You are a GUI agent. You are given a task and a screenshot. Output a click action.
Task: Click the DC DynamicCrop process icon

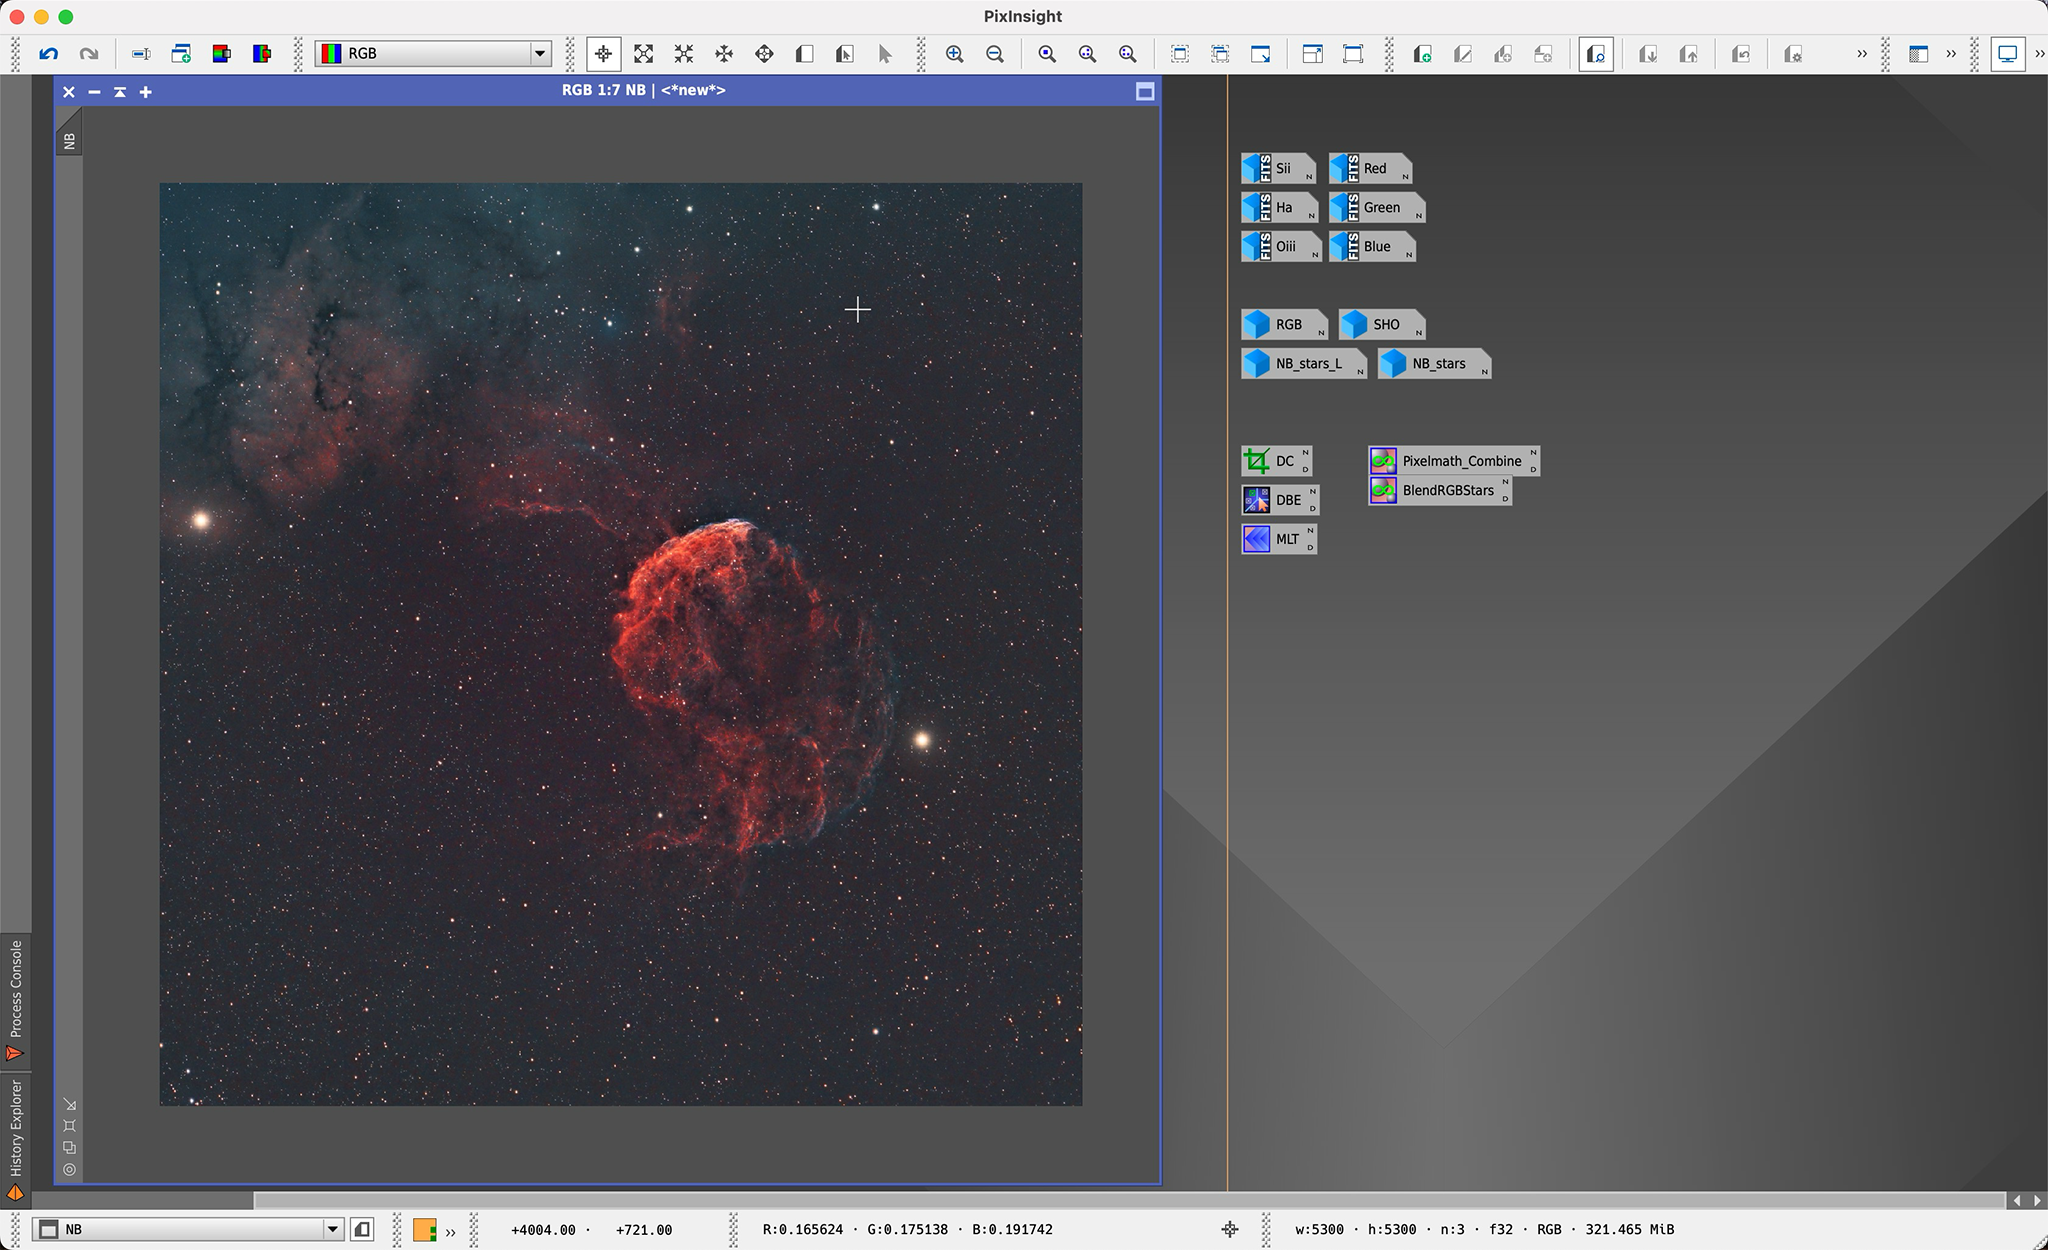click(x=1276, y=461)
